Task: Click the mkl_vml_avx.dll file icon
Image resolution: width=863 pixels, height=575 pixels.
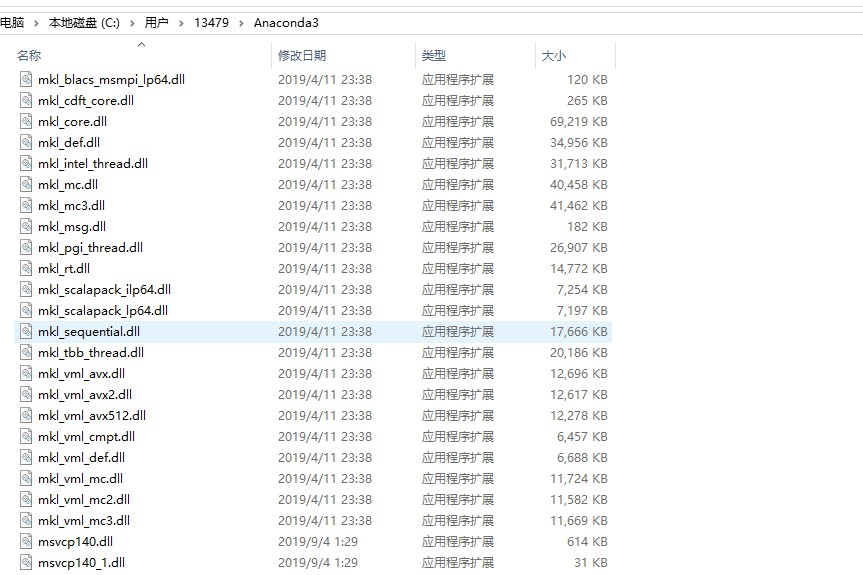Action: (x=26, y=373)
